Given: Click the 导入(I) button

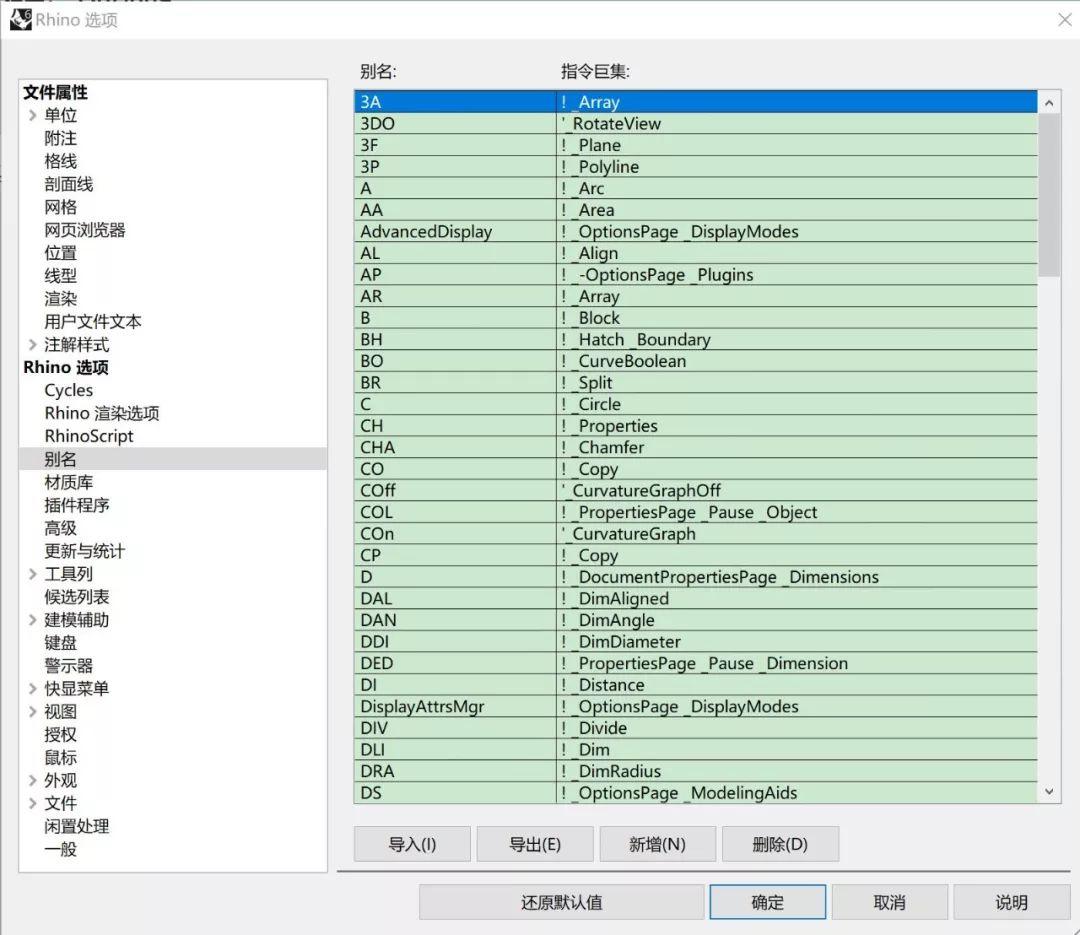Looking at the screenshot, I should point(412,844).
